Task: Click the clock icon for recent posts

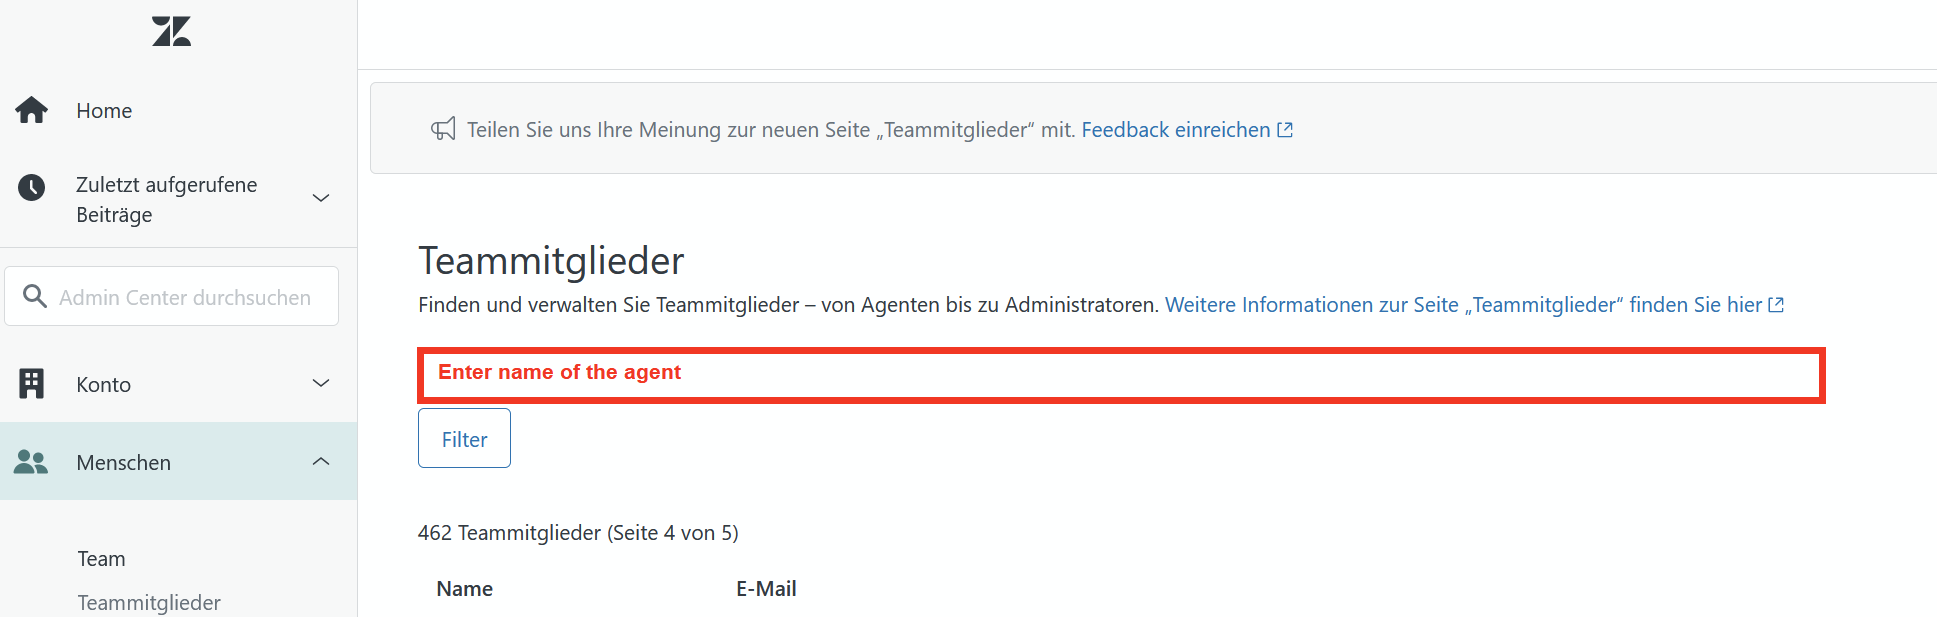Action: click(x=32, y=187)
